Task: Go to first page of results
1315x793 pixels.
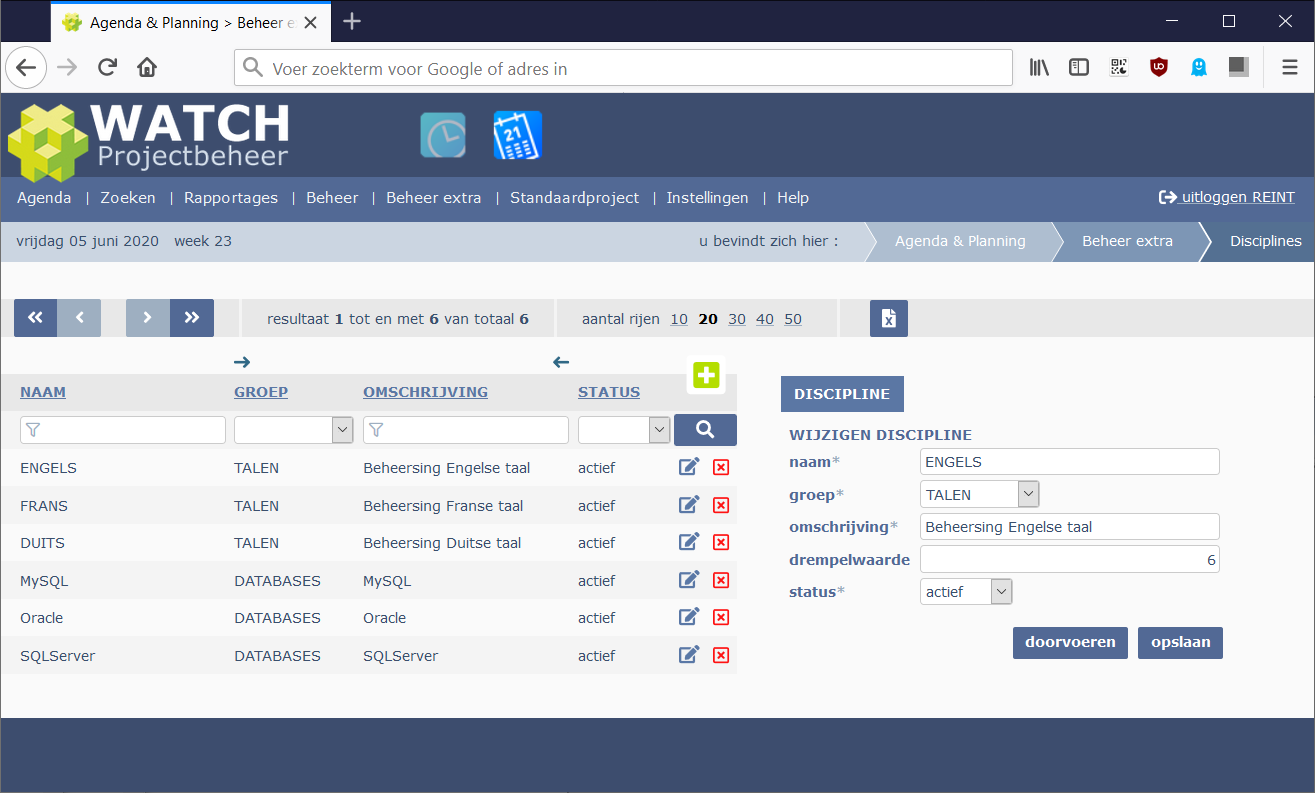Action: pos(35,318)
